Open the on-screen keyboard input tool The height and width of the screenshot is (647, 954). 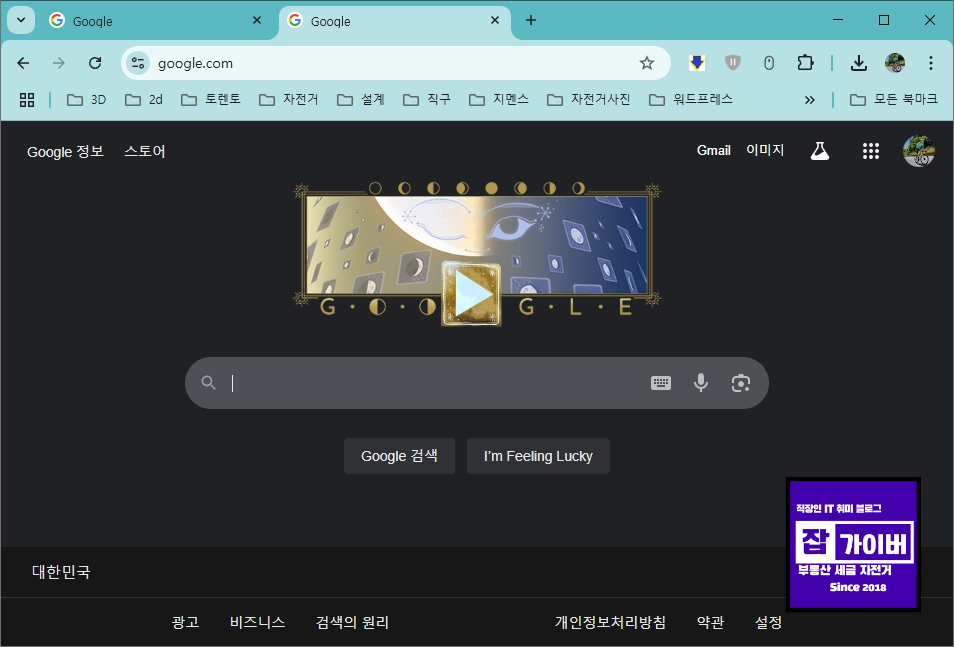click(x=661, y=383)
